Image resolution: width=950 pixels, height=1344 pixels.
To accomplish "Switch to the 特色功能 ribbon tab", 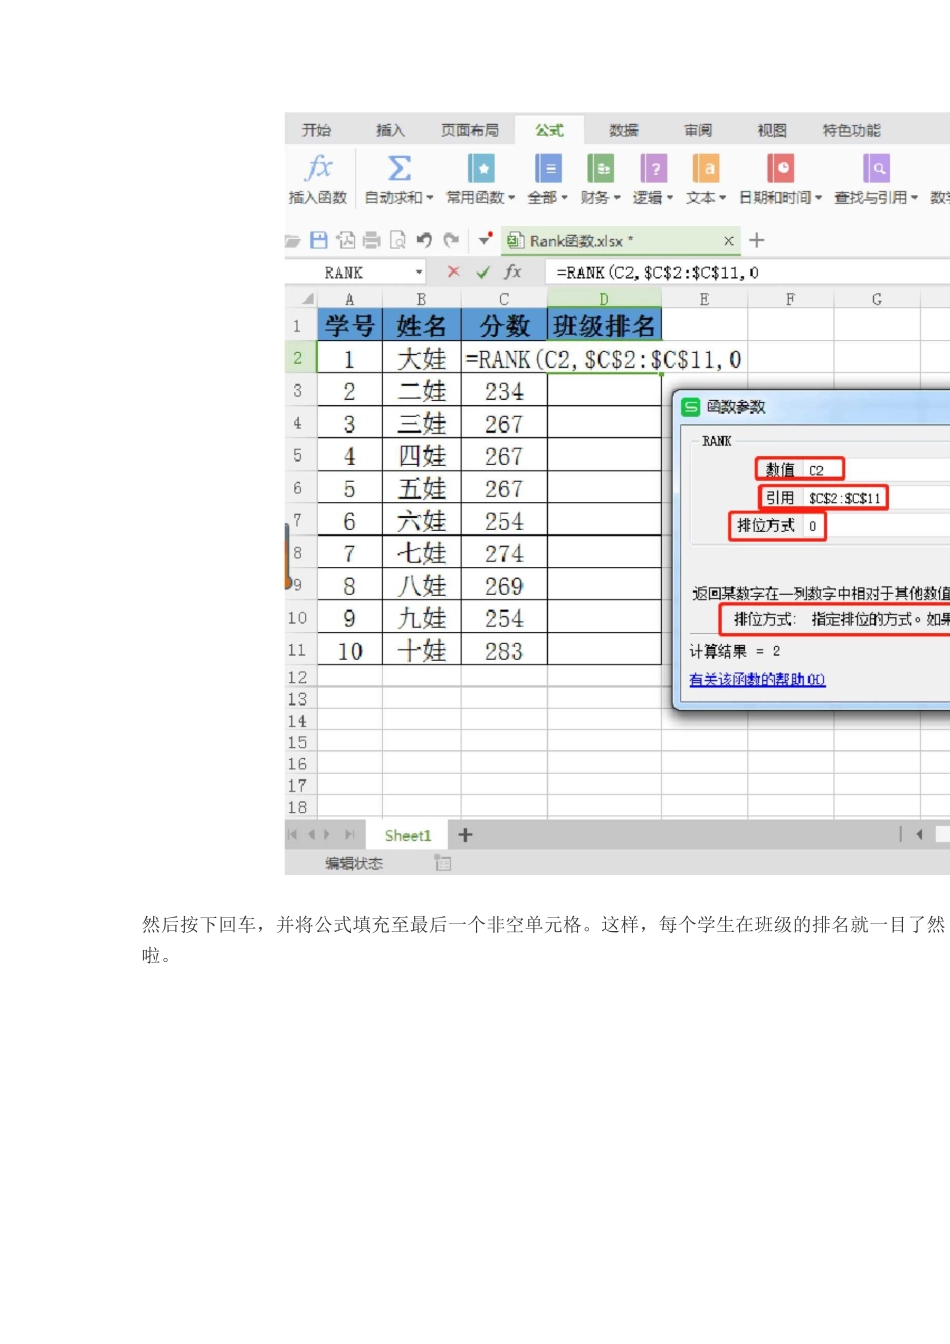I will pyautogui.click(x=852, y=130).
